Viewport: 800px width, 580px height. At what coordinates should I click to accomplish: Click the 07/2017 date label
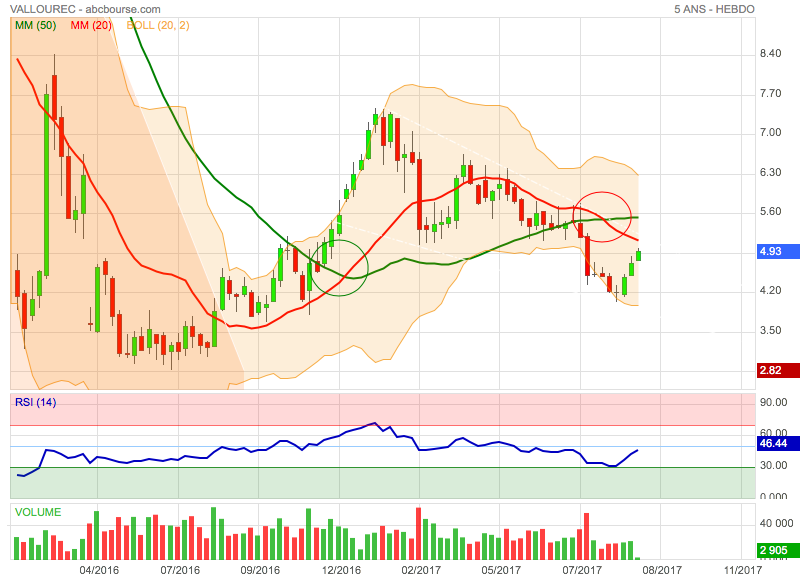(582, 570)
